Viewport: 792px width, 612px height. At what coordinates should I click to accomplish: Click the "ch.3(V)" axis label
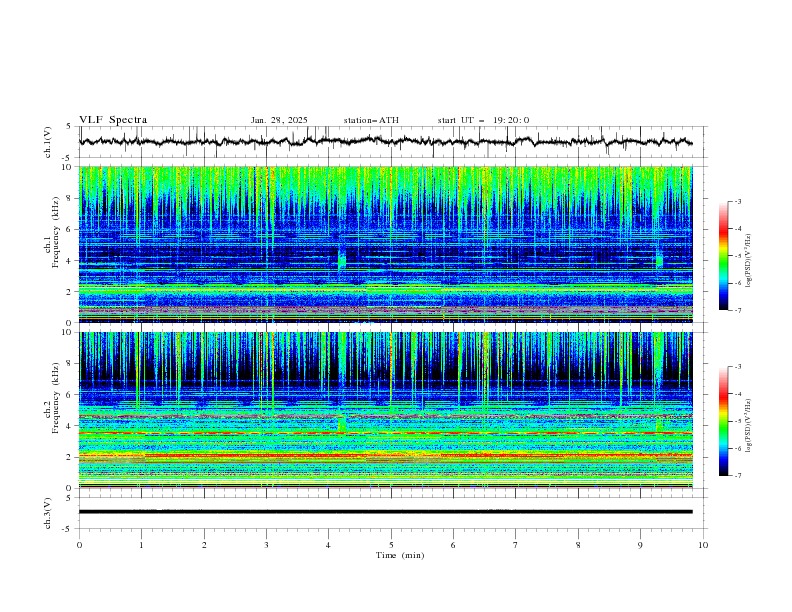coord(48,513)
